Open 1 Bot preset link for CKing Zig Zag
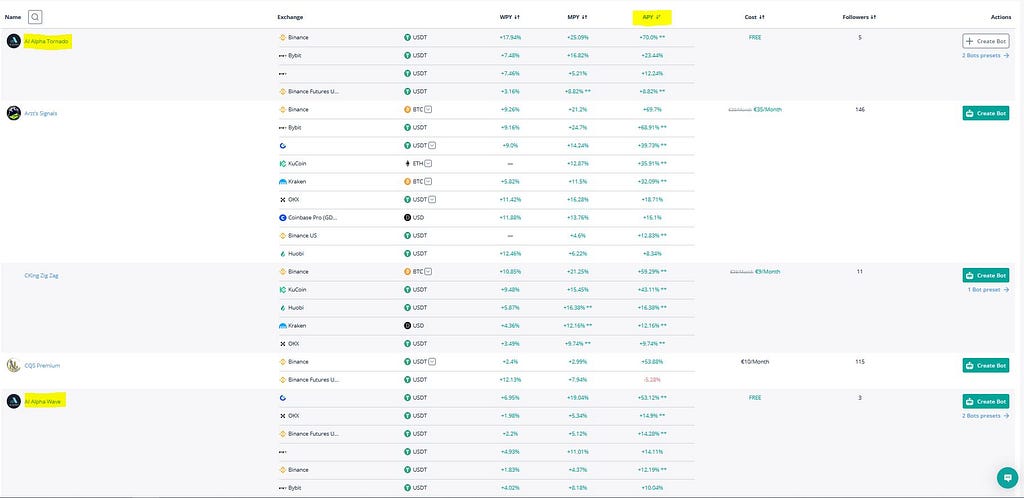The image size is (1024, 498). click(x=988, y=289)
